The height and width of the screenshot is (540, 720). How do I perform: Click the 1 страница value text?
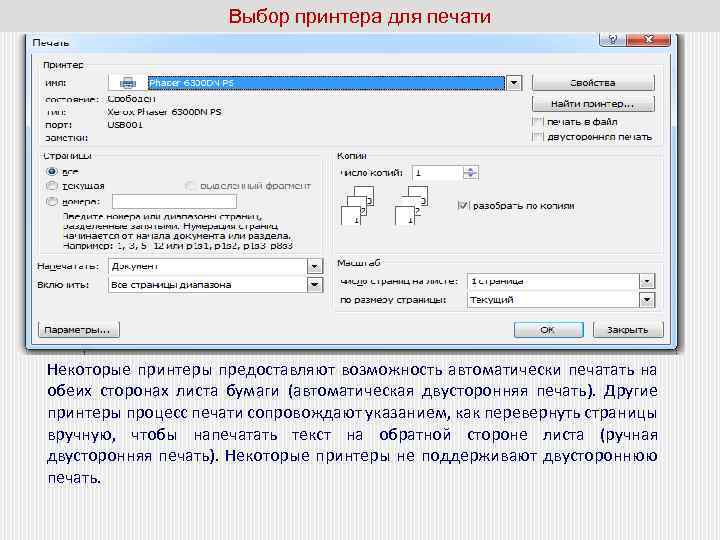497,281
